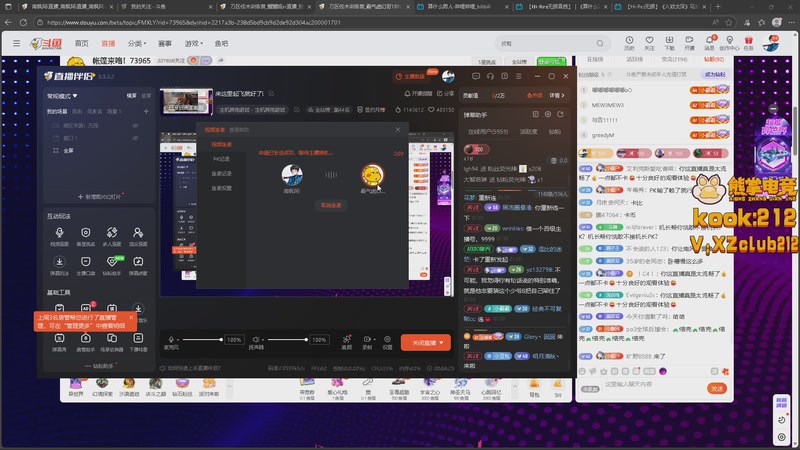Open the multi-person link icon
The height and width of the screenshot is (450, 800).
(x=112, y=233)
